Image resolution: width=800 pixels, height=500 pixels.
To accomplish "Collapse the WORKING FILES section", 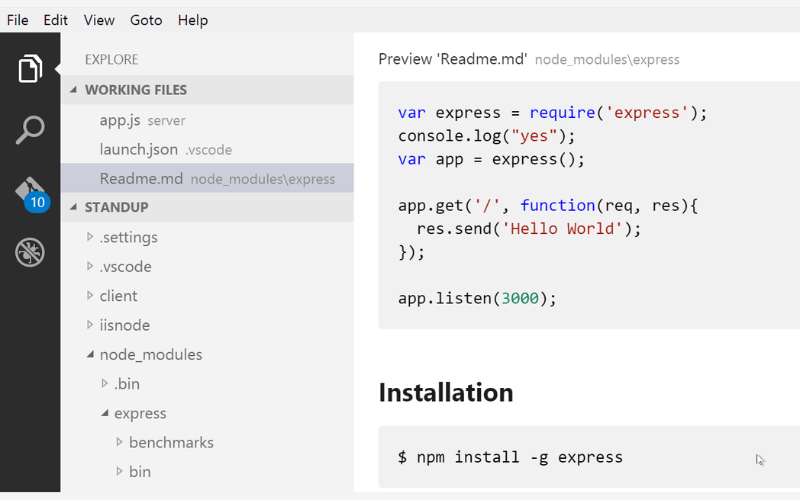I will tap(135, 90).
